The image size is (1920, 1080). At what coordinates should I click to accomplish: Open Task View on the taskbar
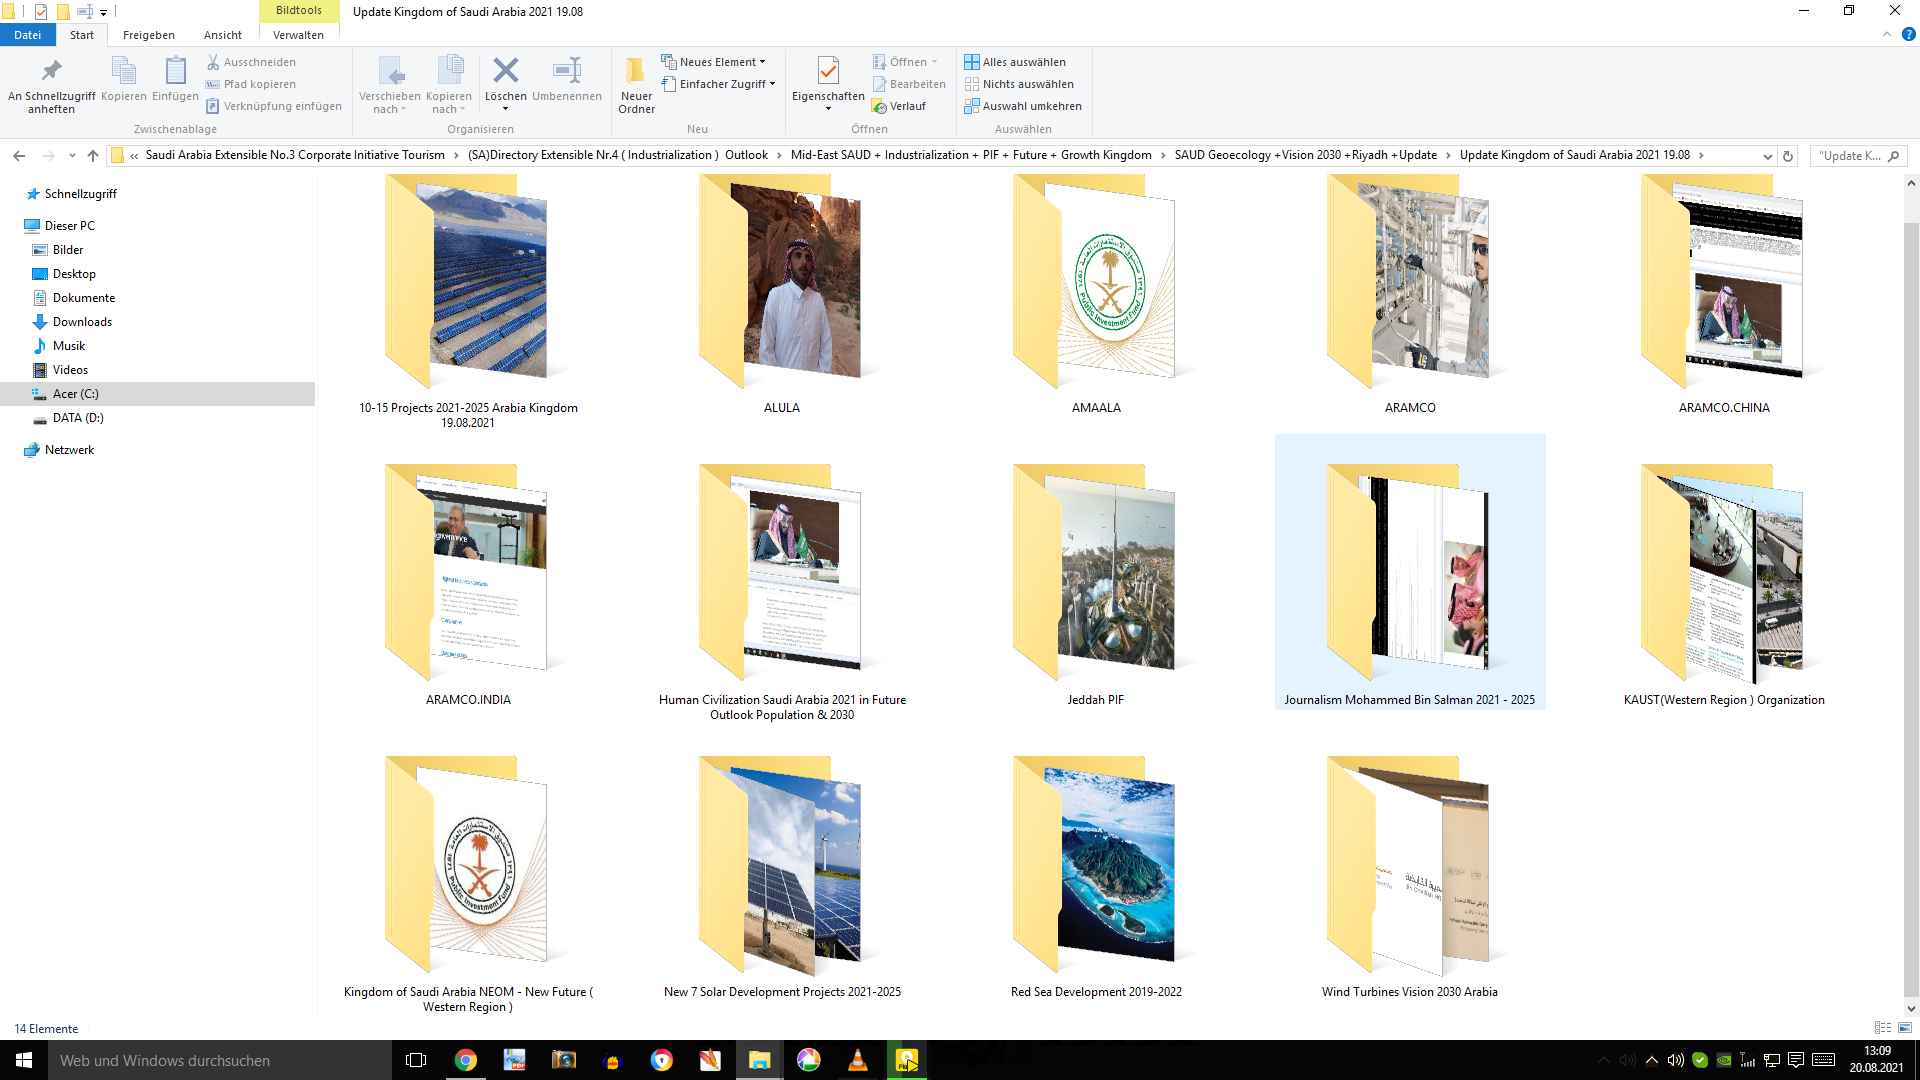point(416,1060)
